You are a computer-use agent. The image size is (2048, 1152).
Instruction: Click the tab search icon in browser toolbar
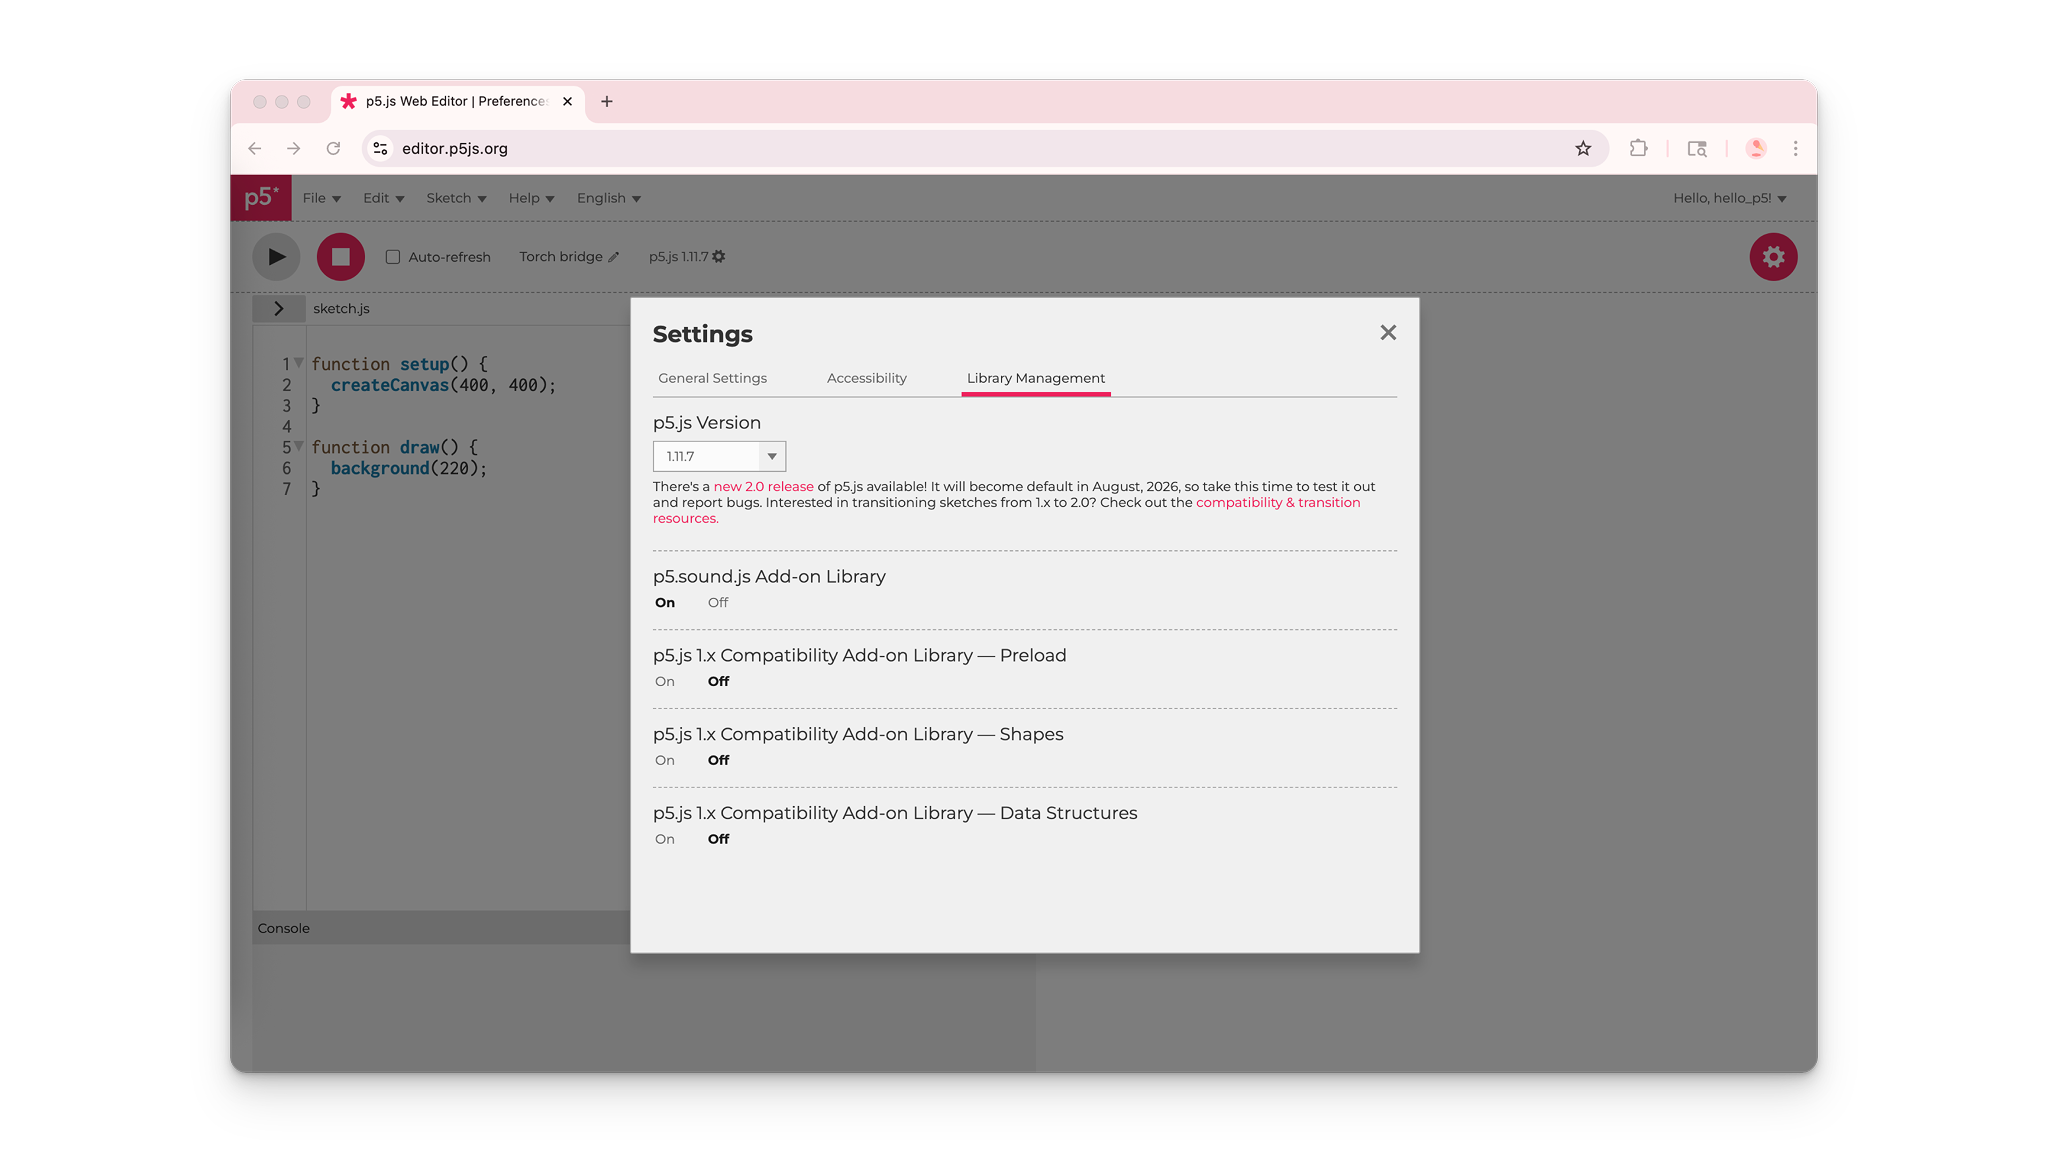coord(1697,148)
